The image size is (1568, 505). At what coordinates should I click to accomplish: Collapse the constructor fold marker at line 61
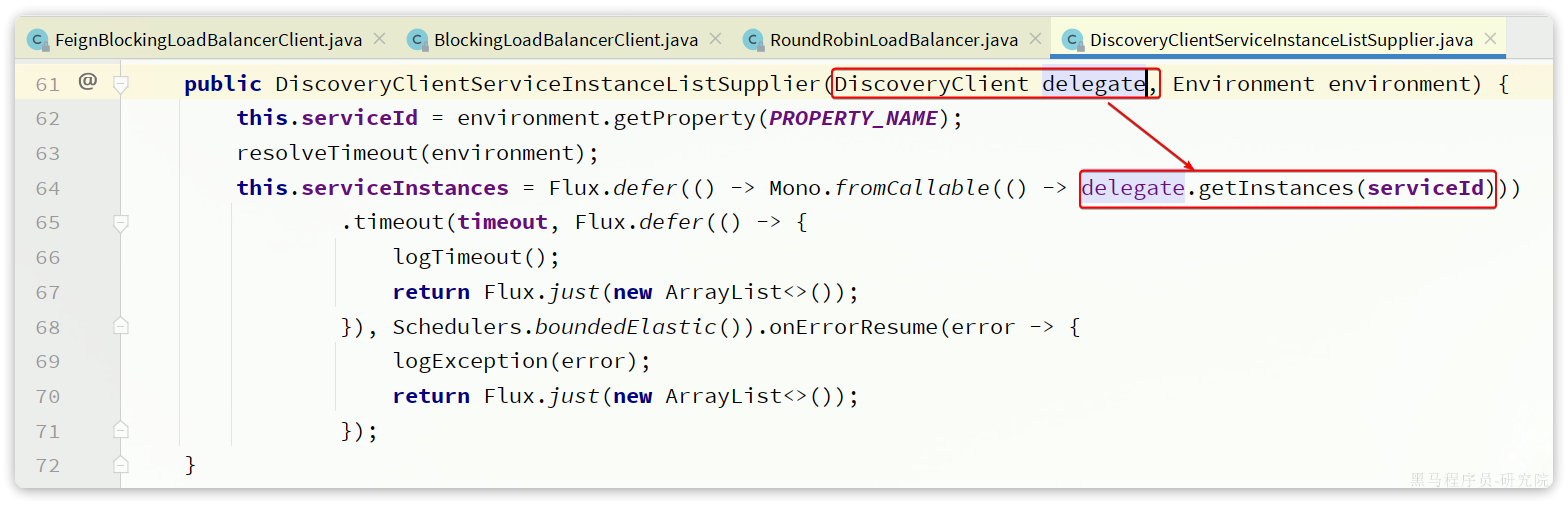tap(121, 84)
